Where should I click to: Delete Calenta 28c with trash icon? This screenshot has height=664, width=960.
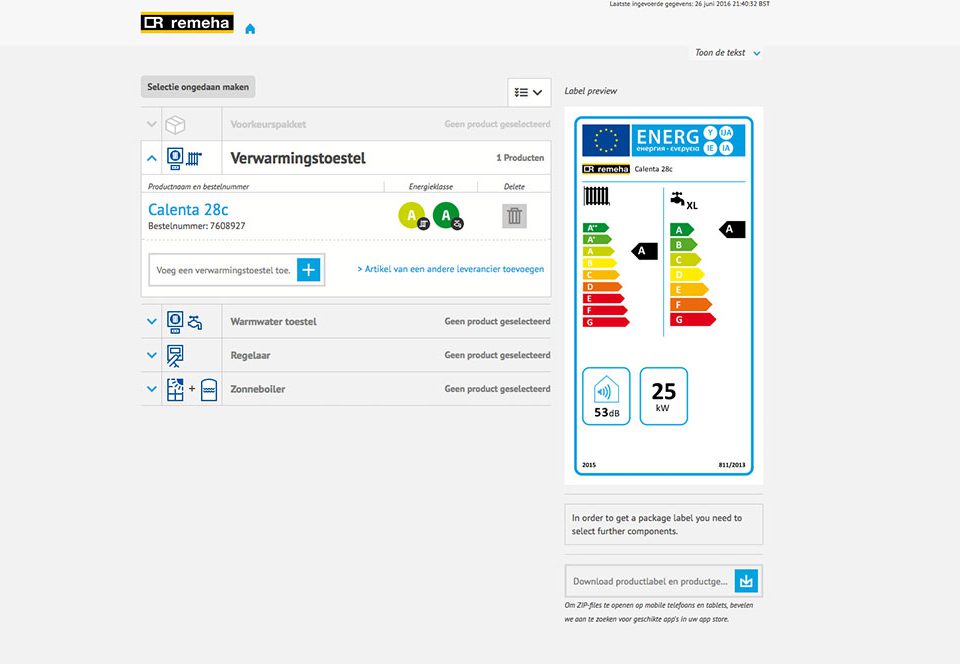click(x=514, y=216)
